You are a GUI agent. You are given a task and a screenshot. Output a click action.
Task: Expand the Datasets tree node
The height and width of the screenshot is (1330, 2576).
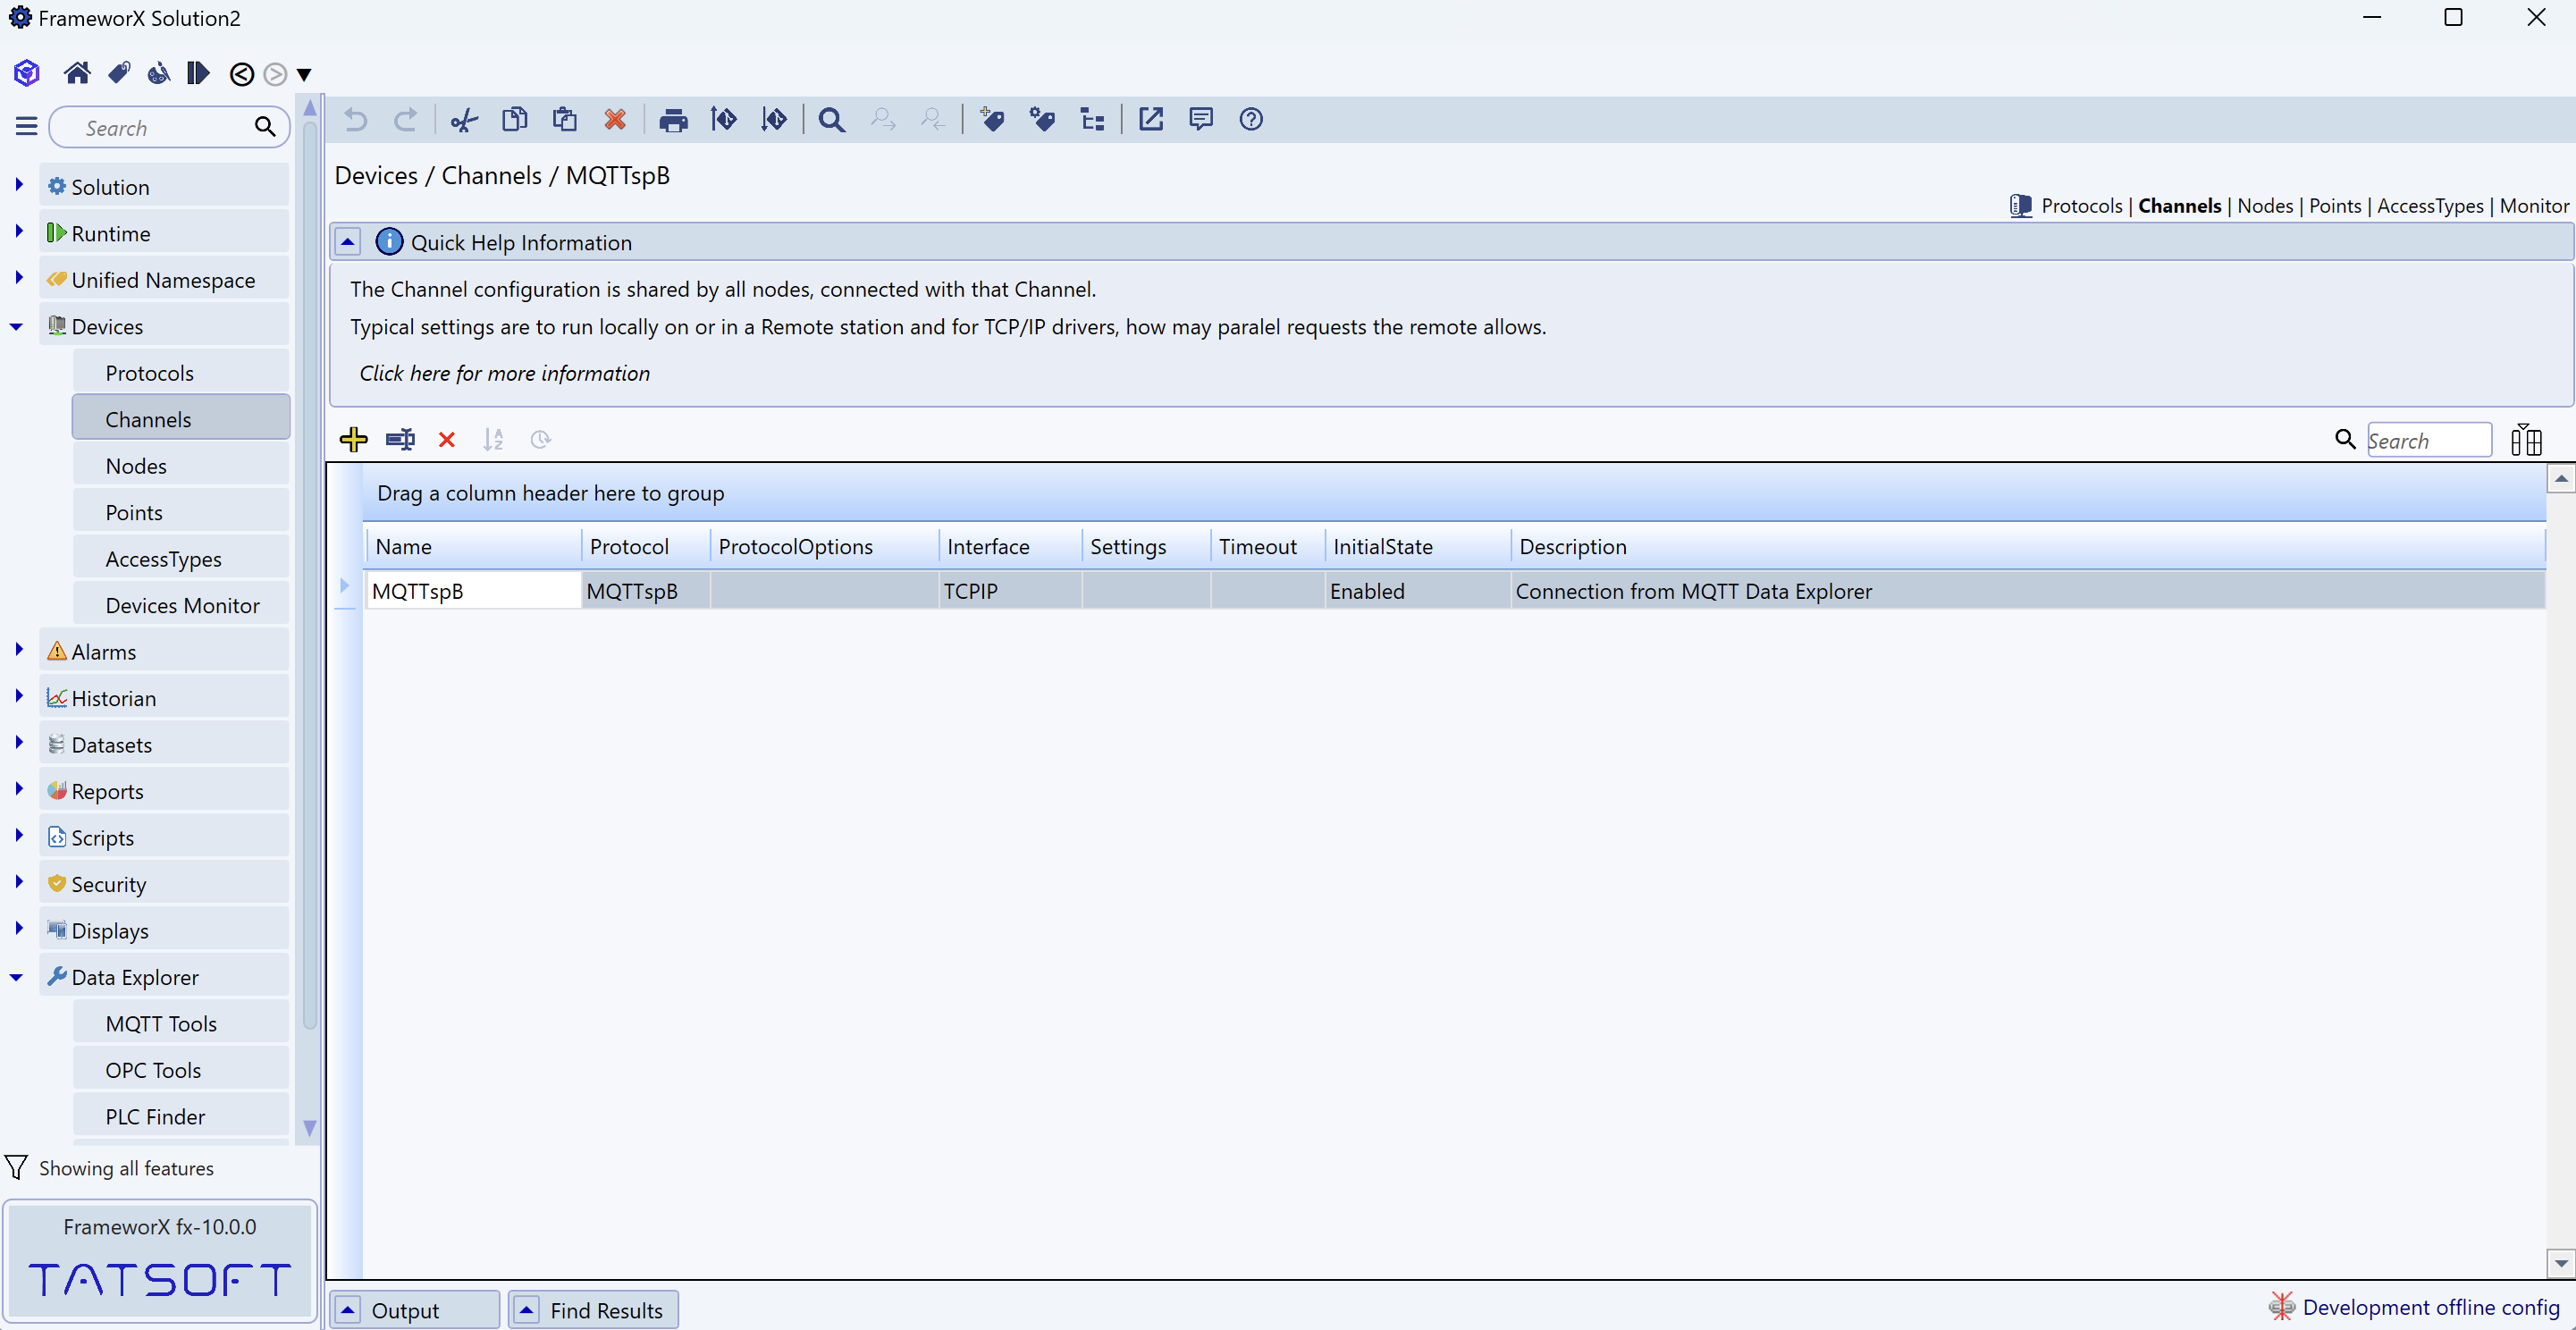18,743
